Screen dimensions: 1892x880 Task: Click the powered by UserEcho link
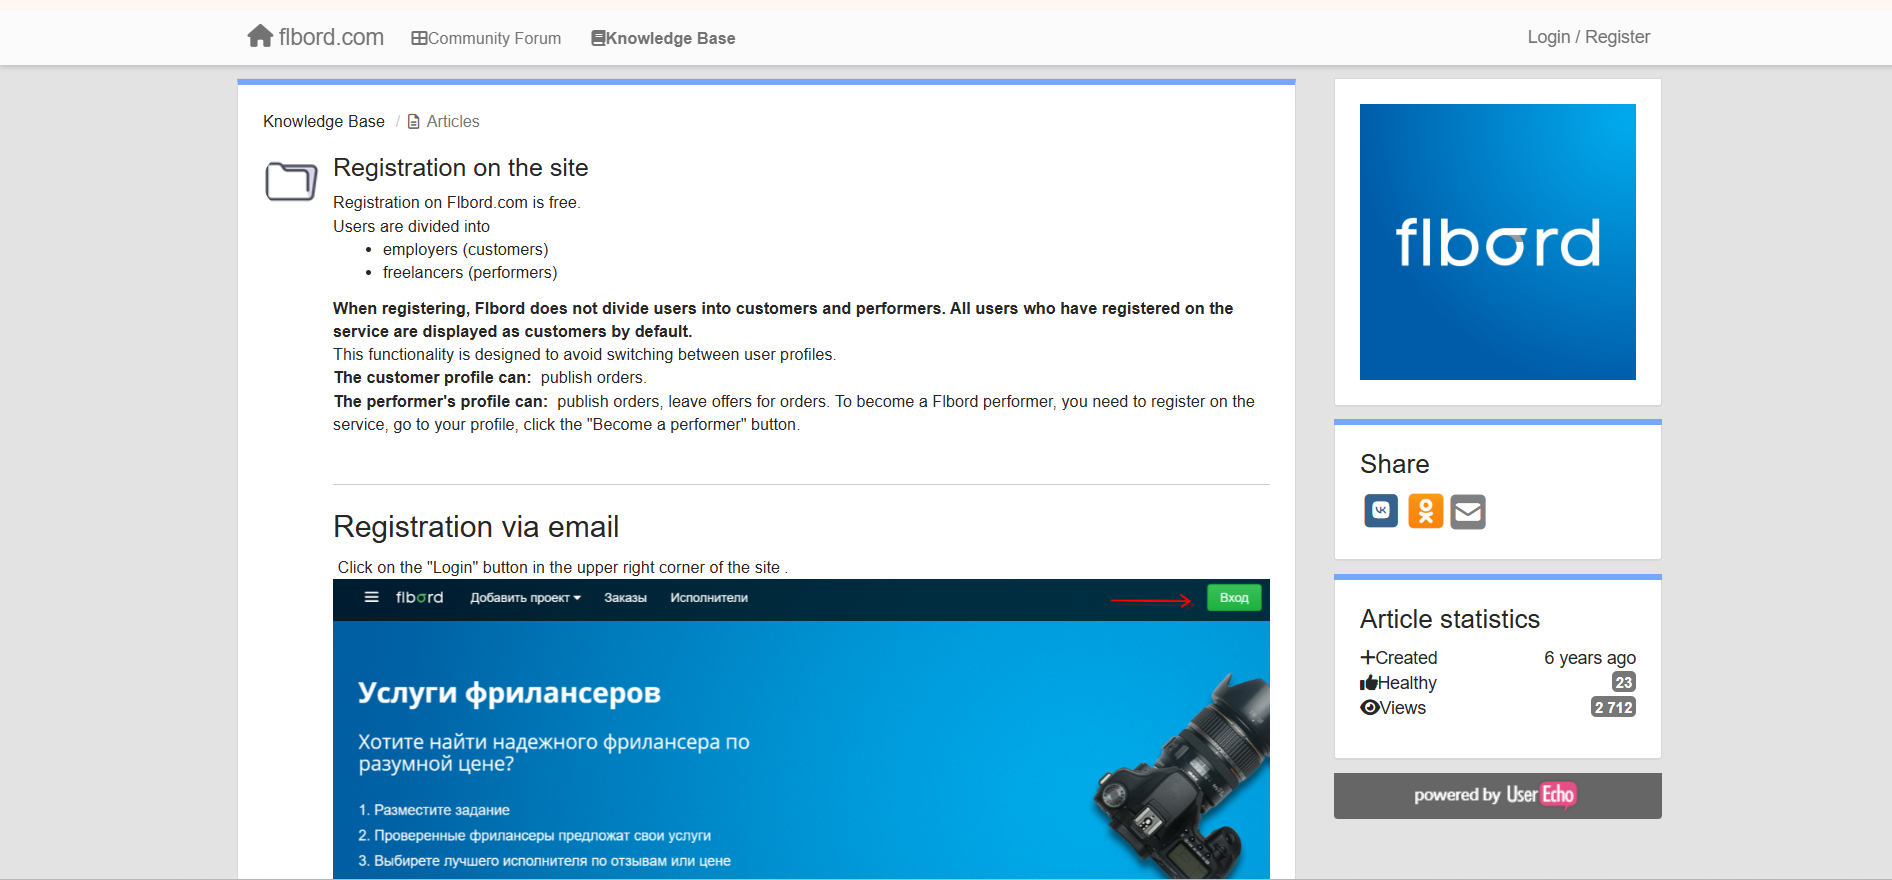click(x=1497, y=796)
